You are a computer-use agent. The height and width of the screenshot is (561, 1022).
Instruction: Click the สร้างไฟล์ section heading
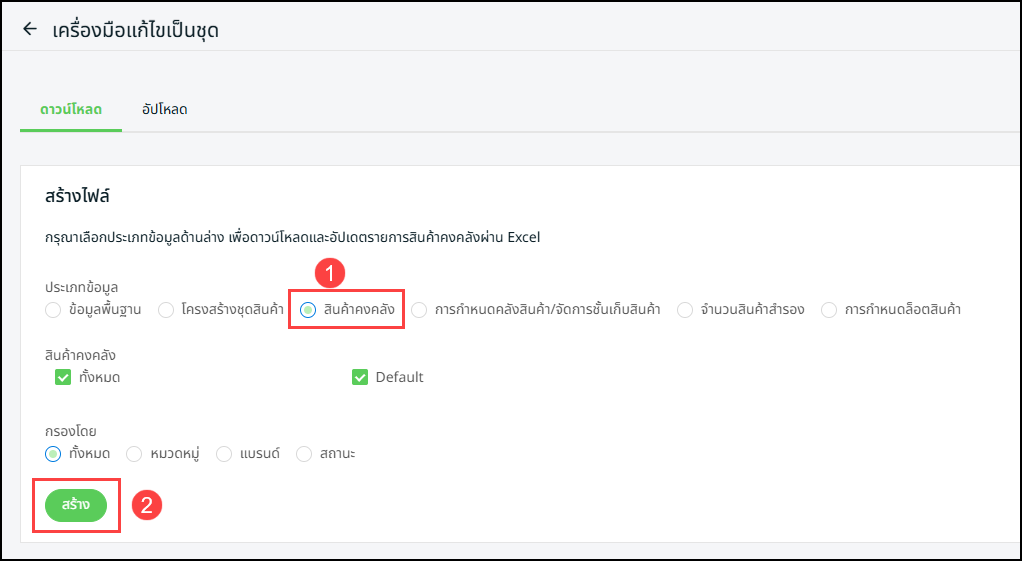[x=77, y=196]
